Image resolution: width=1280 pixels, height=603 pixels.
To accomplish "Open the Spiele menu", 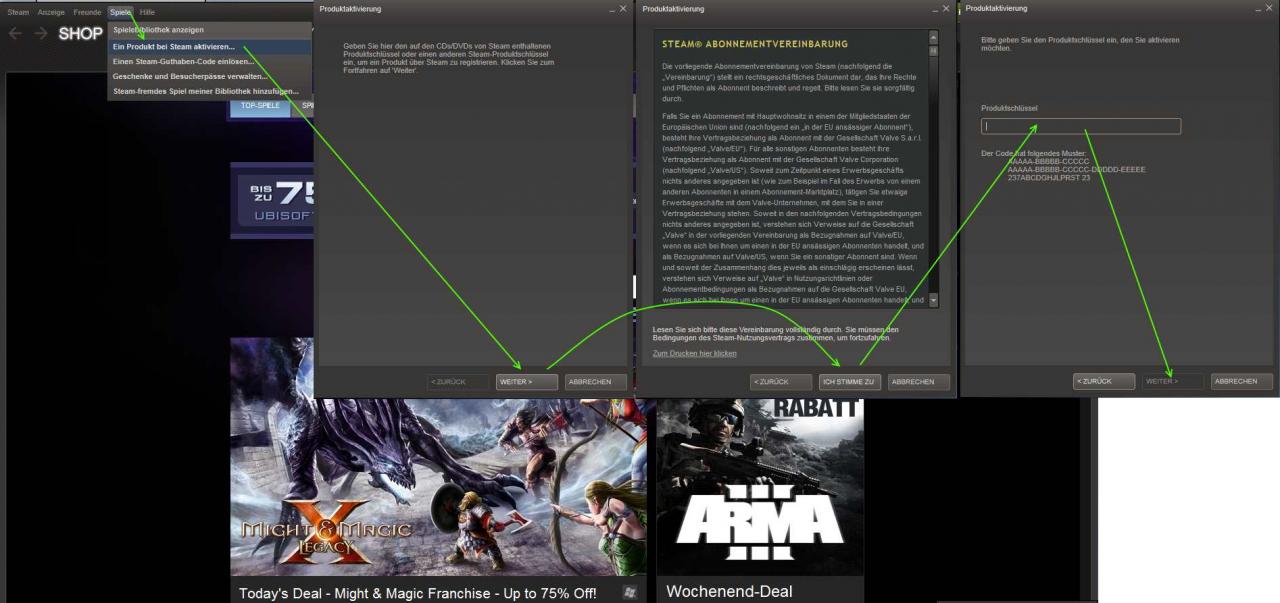I will (120, 11).
